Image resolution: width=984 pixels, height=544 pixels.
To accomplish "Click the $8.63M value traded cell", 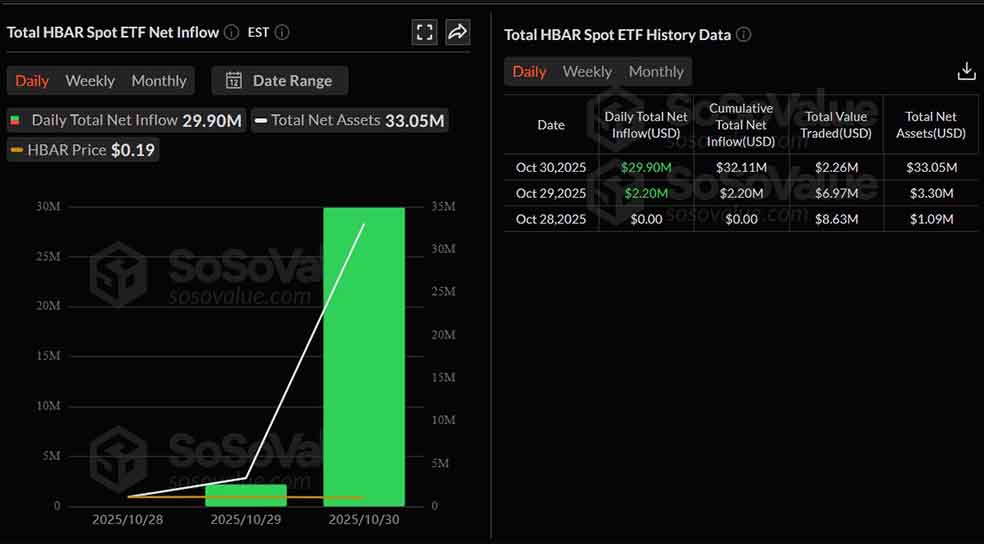I will point(836,219).
